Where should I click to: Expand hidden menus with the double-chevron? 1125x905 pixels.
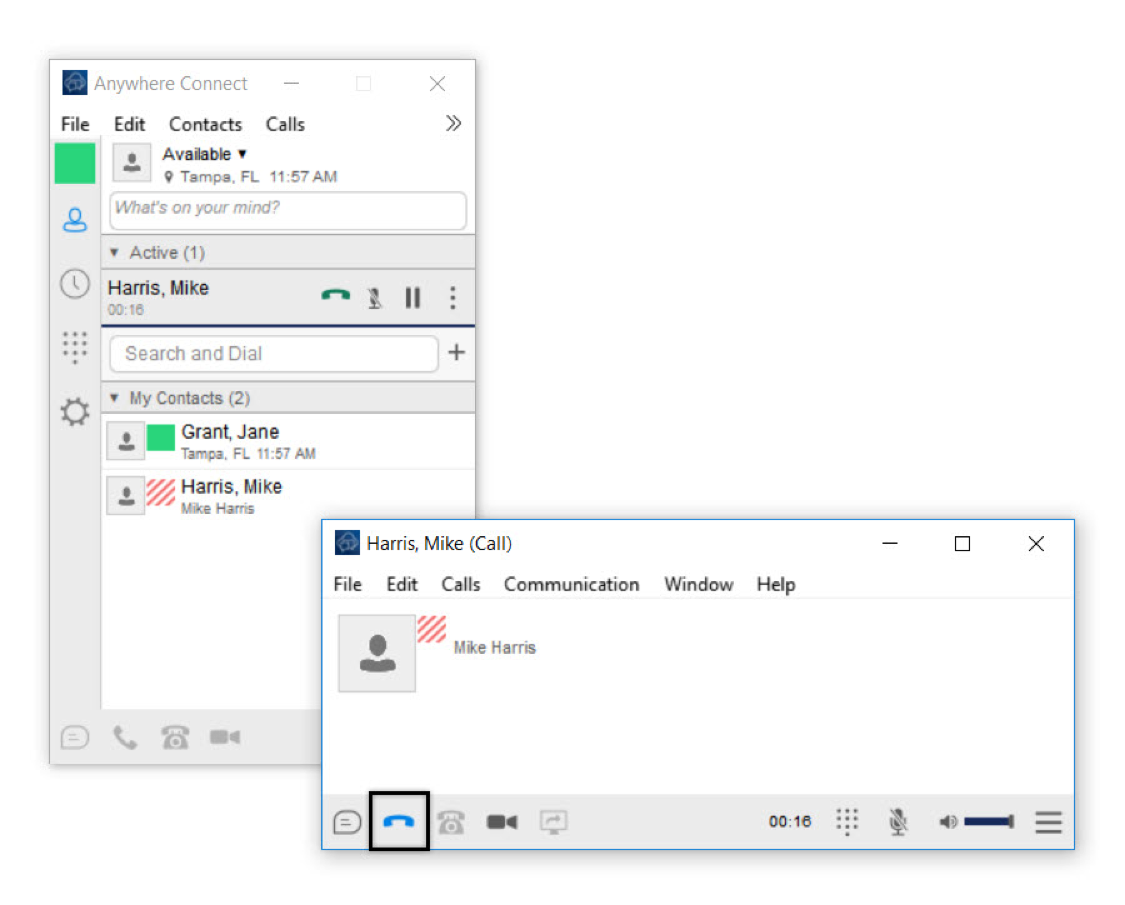pyautogui.click(x=453, y=123)
